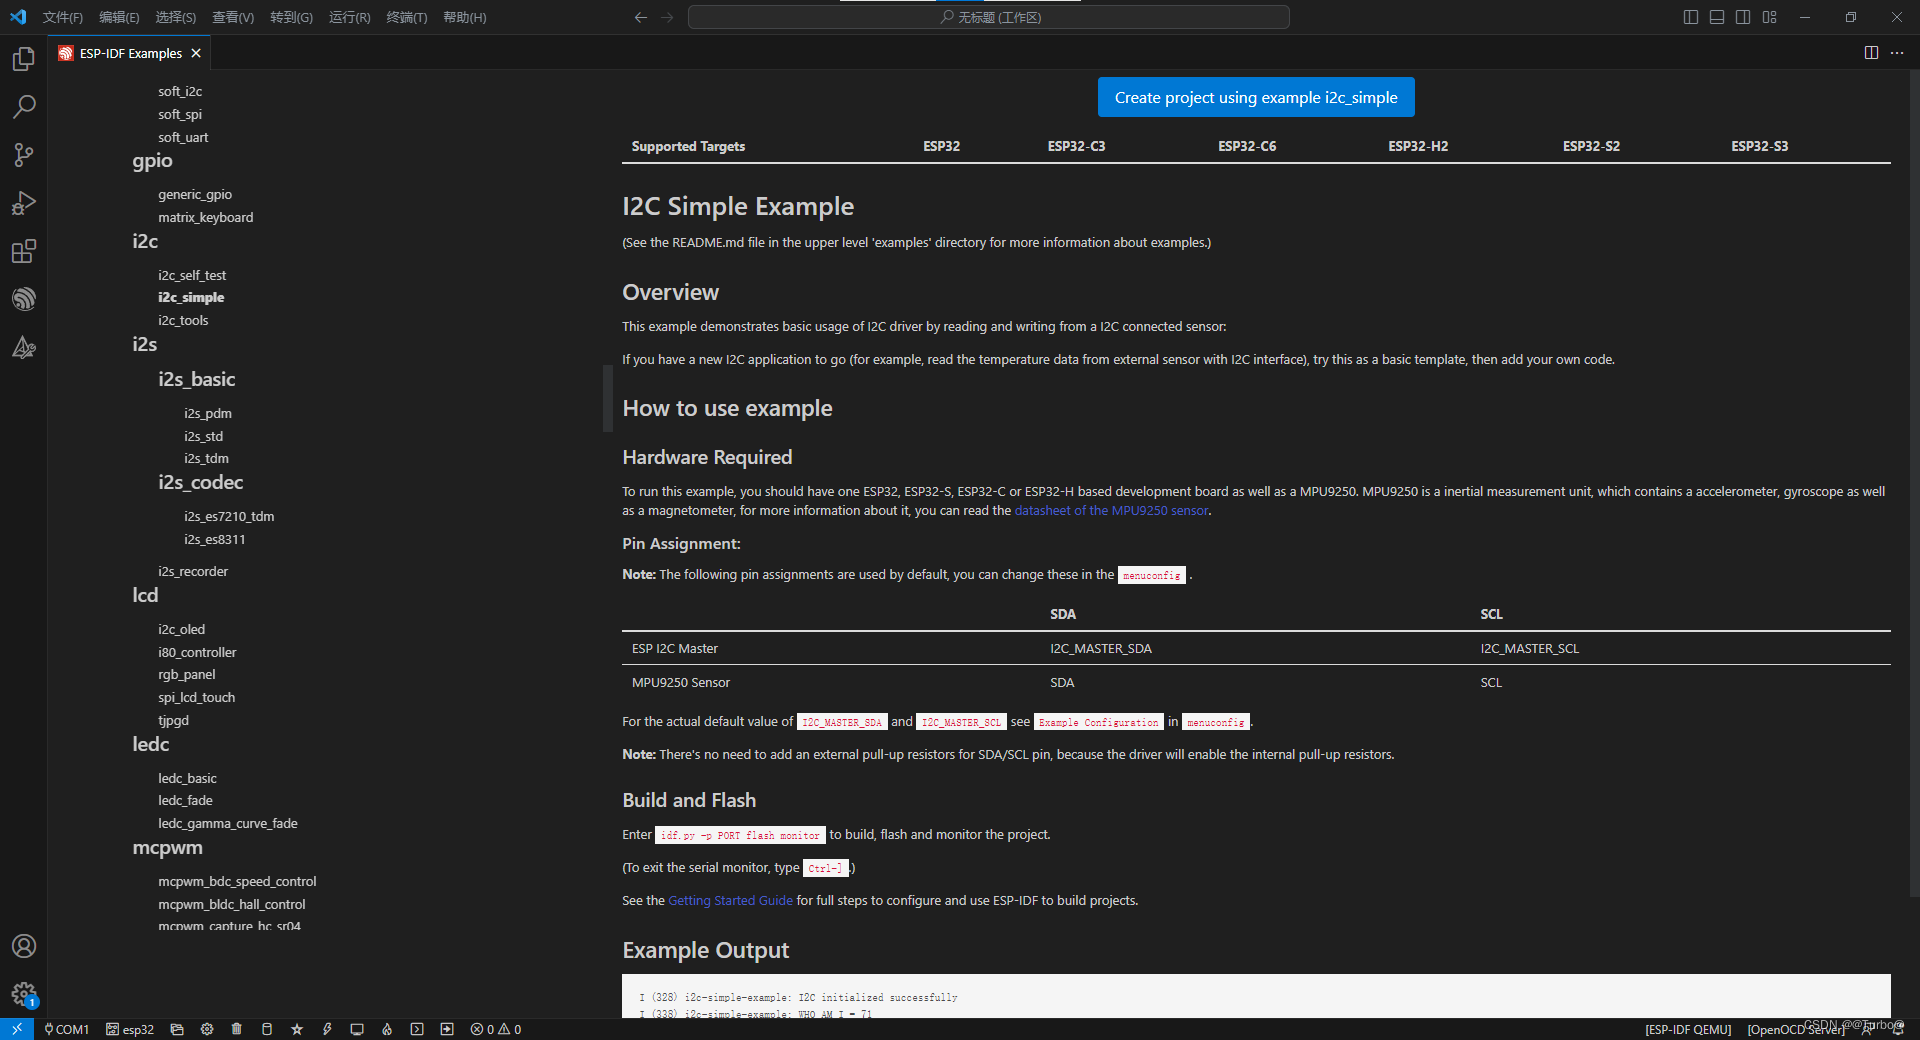Screen dimensions: 1920x1040
Task: Open Source Control view in activity bar
Action: point(24,155)
